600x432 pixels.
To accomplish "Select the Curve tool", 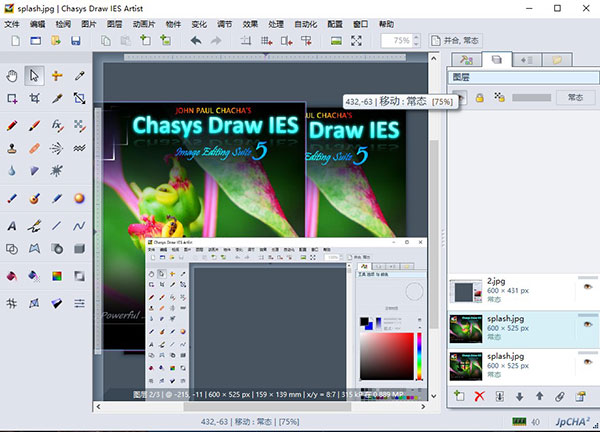I will pyautogui.click(x=80, y=226).
